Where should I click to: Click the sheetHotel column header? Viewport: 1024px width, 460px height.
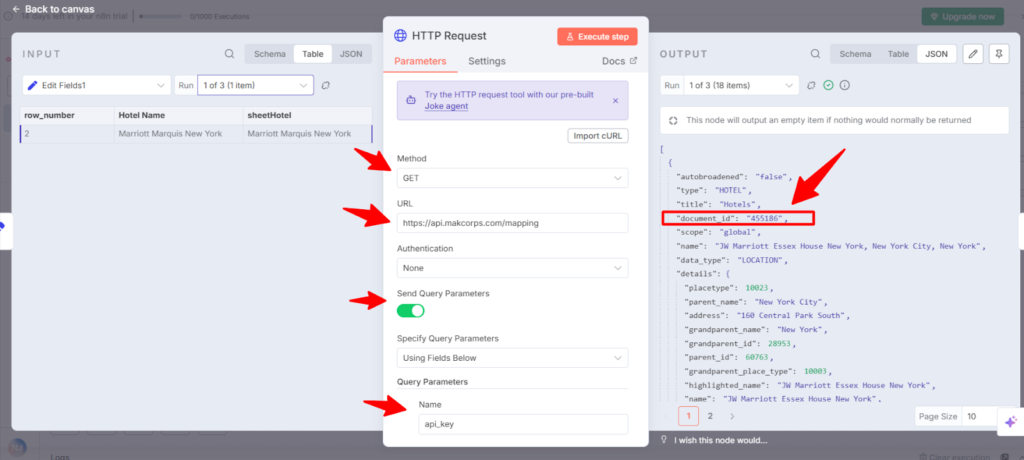(x=307, y=116)
